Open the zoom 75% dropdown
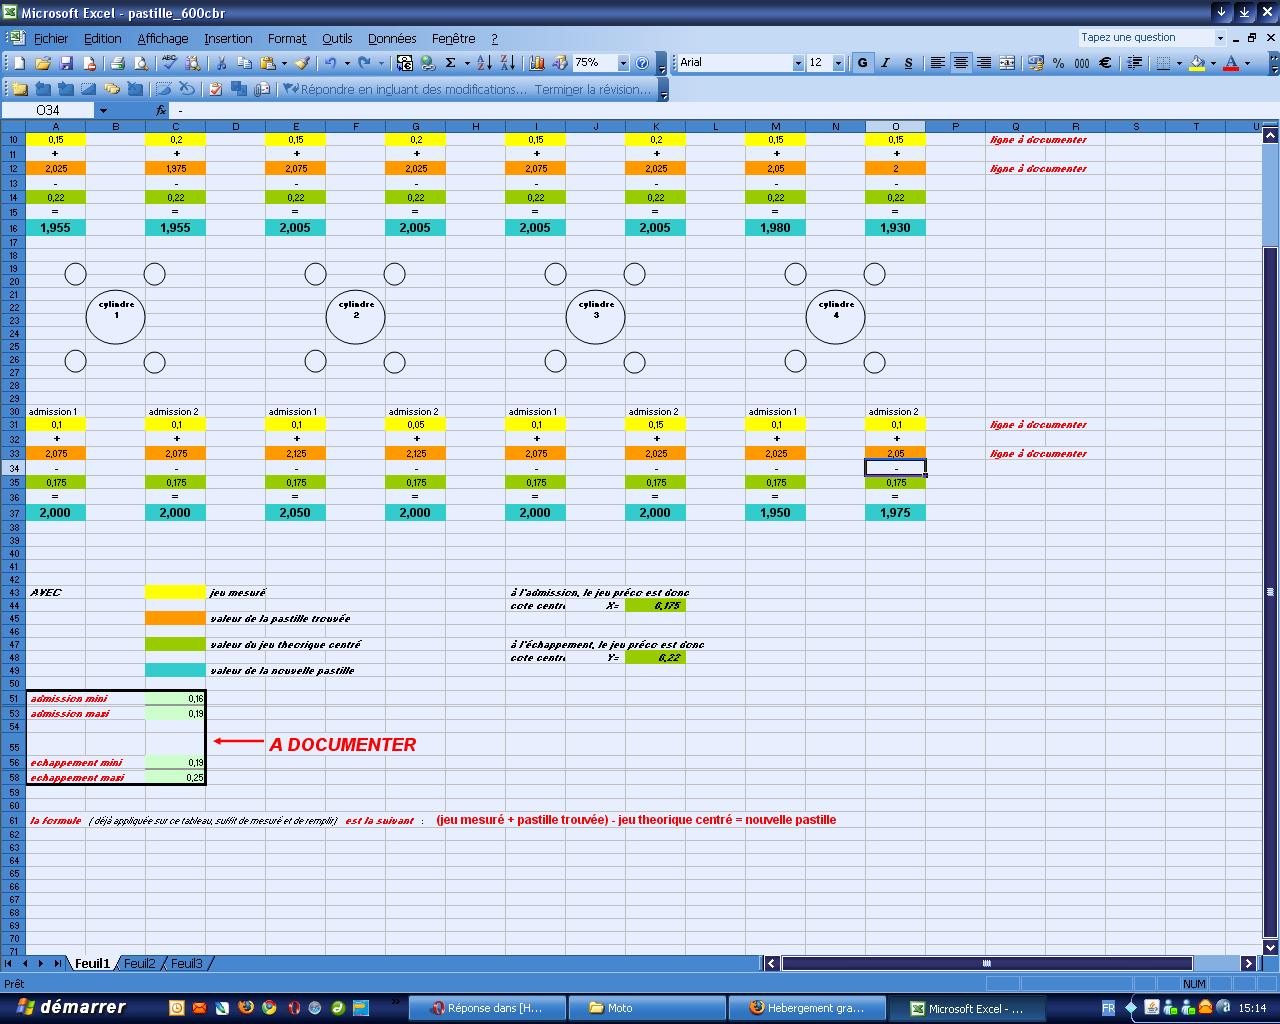 tap(623, 63)
